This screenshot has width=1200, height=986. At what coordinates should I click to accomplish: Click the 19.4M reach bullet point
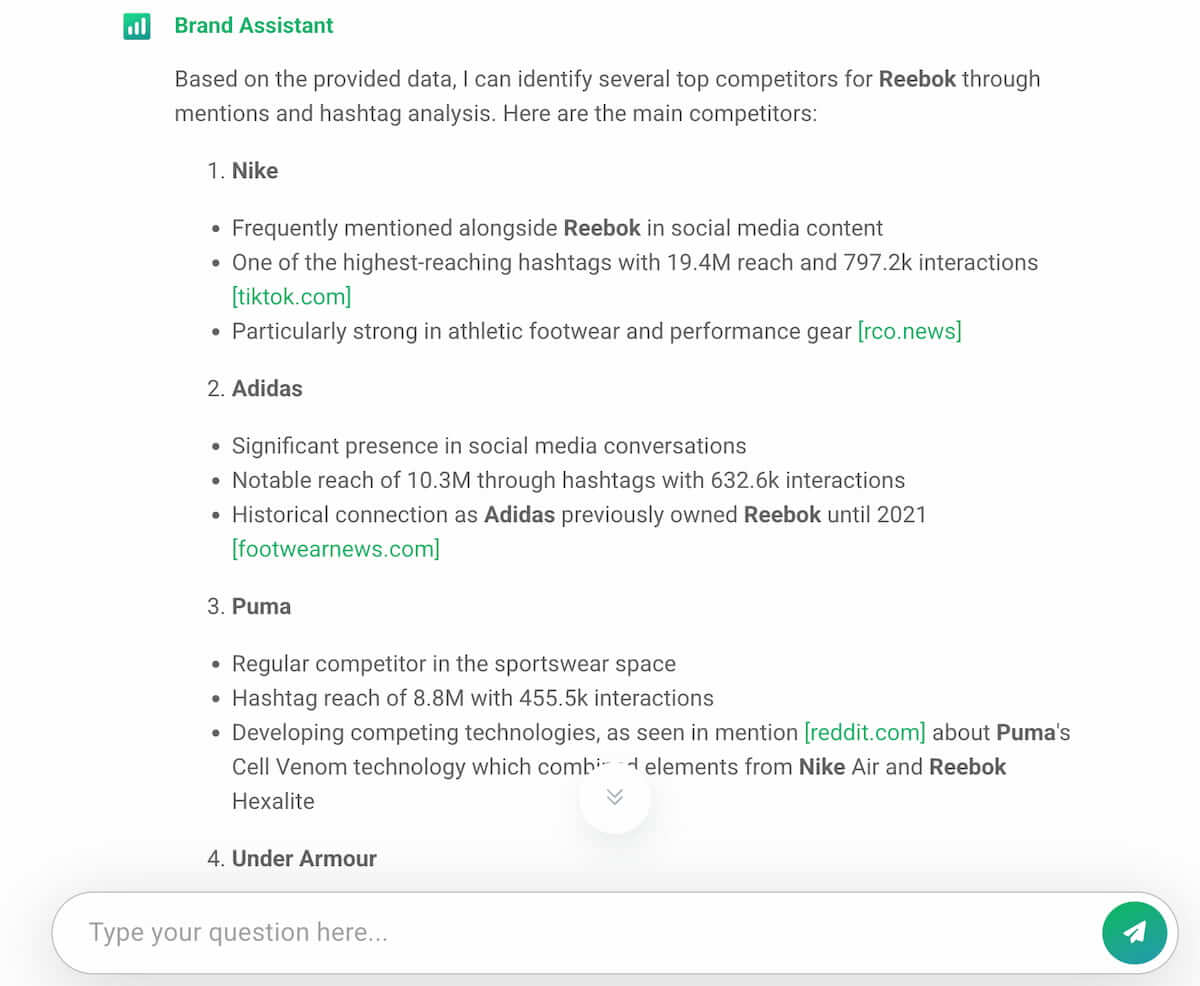pyautogui.click(x=634, y=262)
